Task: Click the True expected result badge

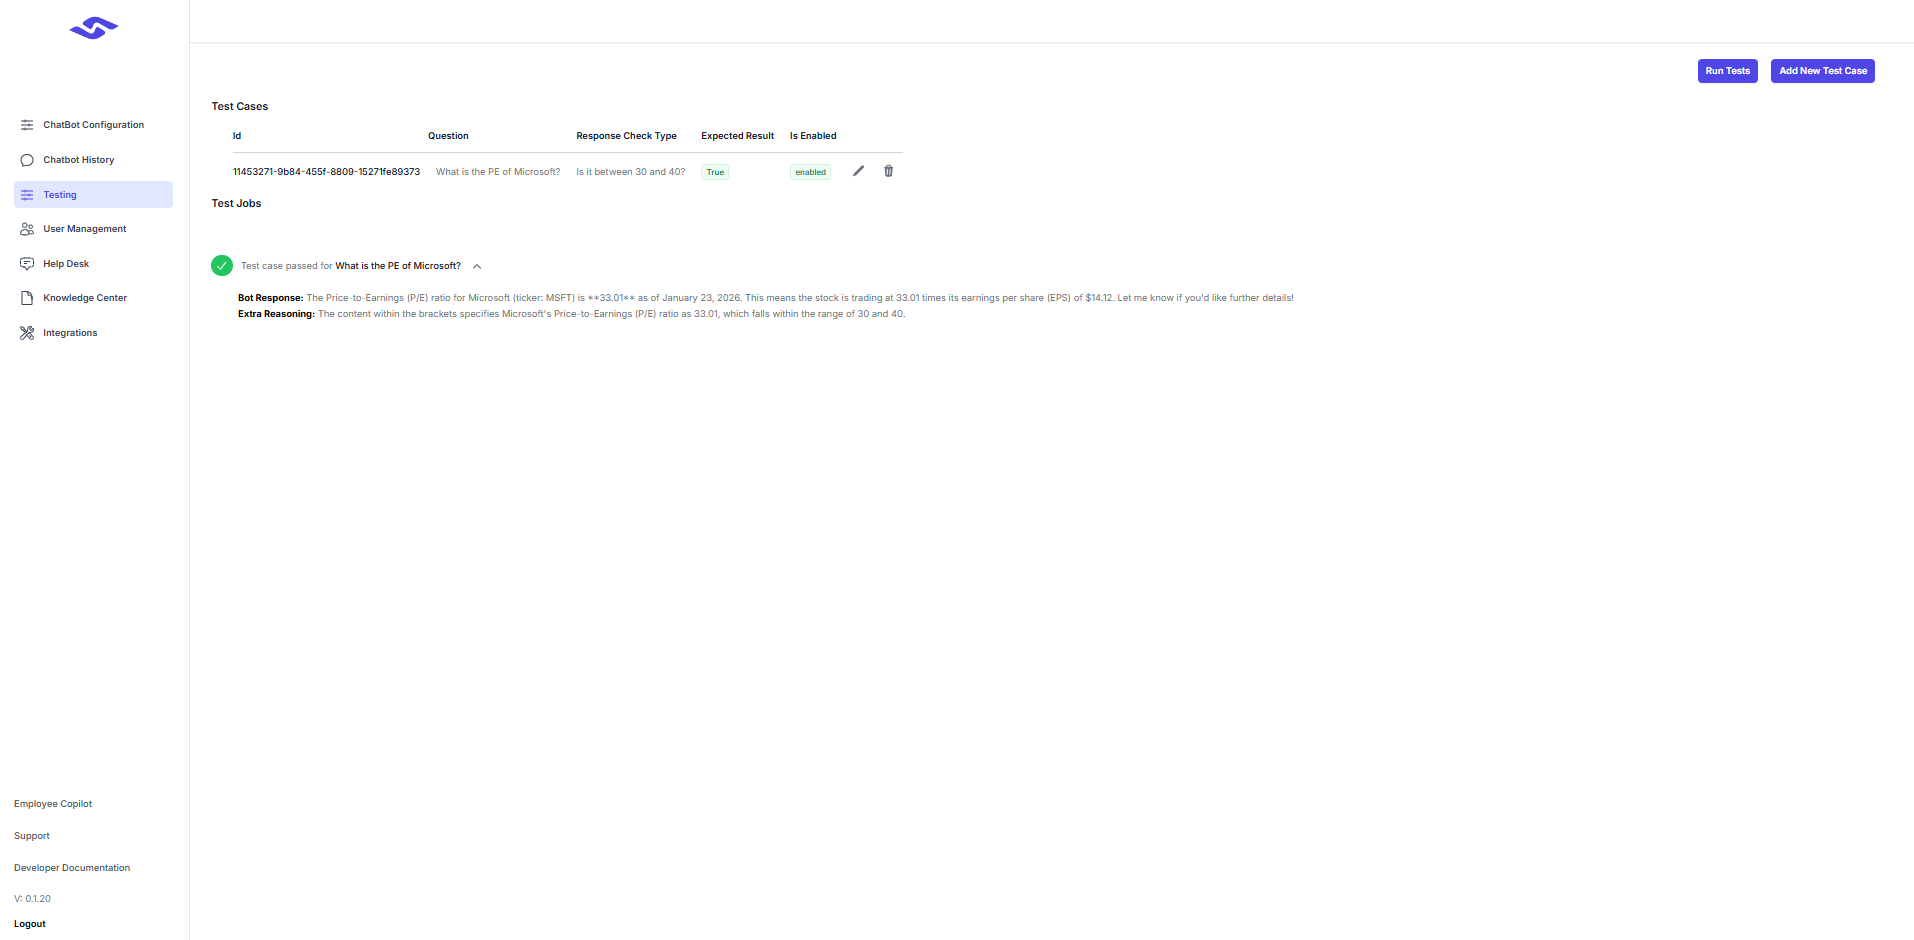Action: tap(715, 172)
